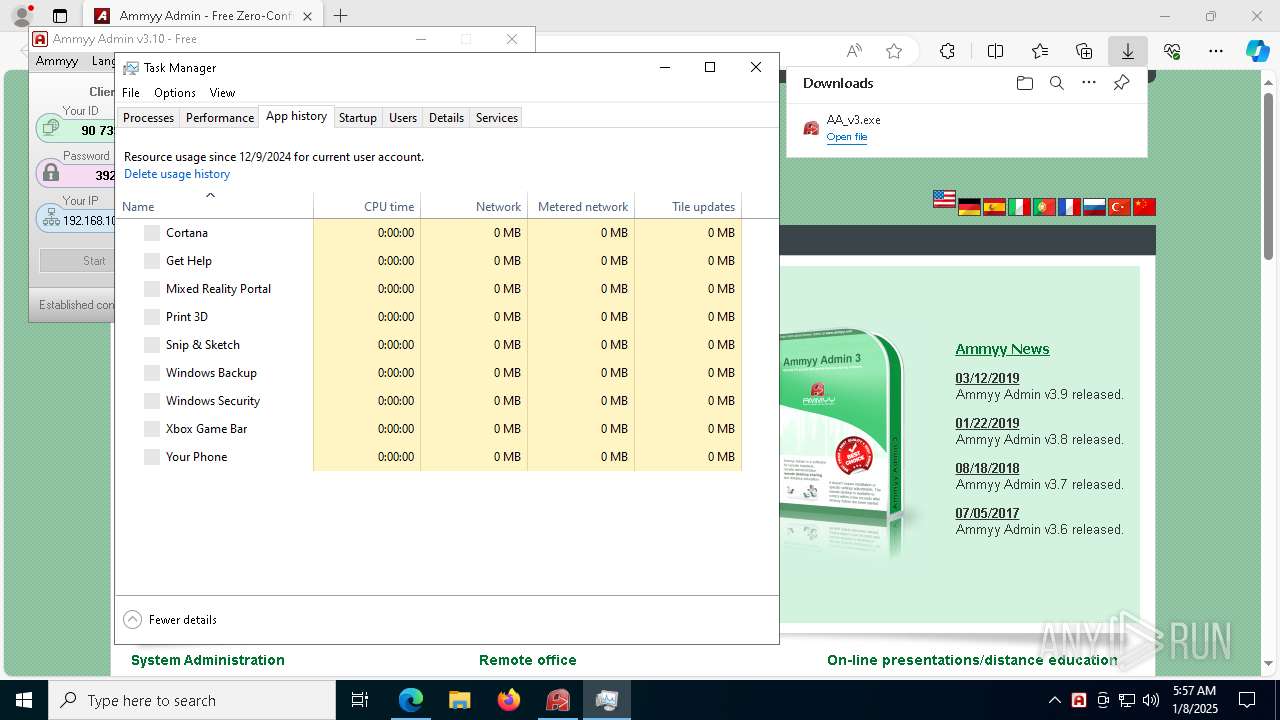Screen dimensions: 1280x720
Task: Open notification center icon
Action: tap(1247, 700)
